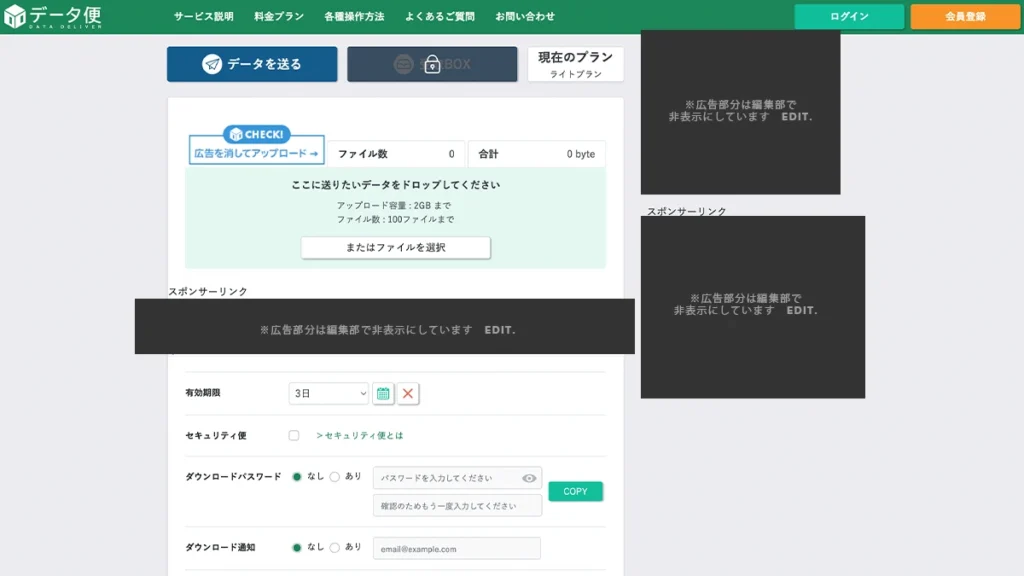Focus the password confirmation field
The height and width of the screenshot is (576, 1024).
point(457,505)
